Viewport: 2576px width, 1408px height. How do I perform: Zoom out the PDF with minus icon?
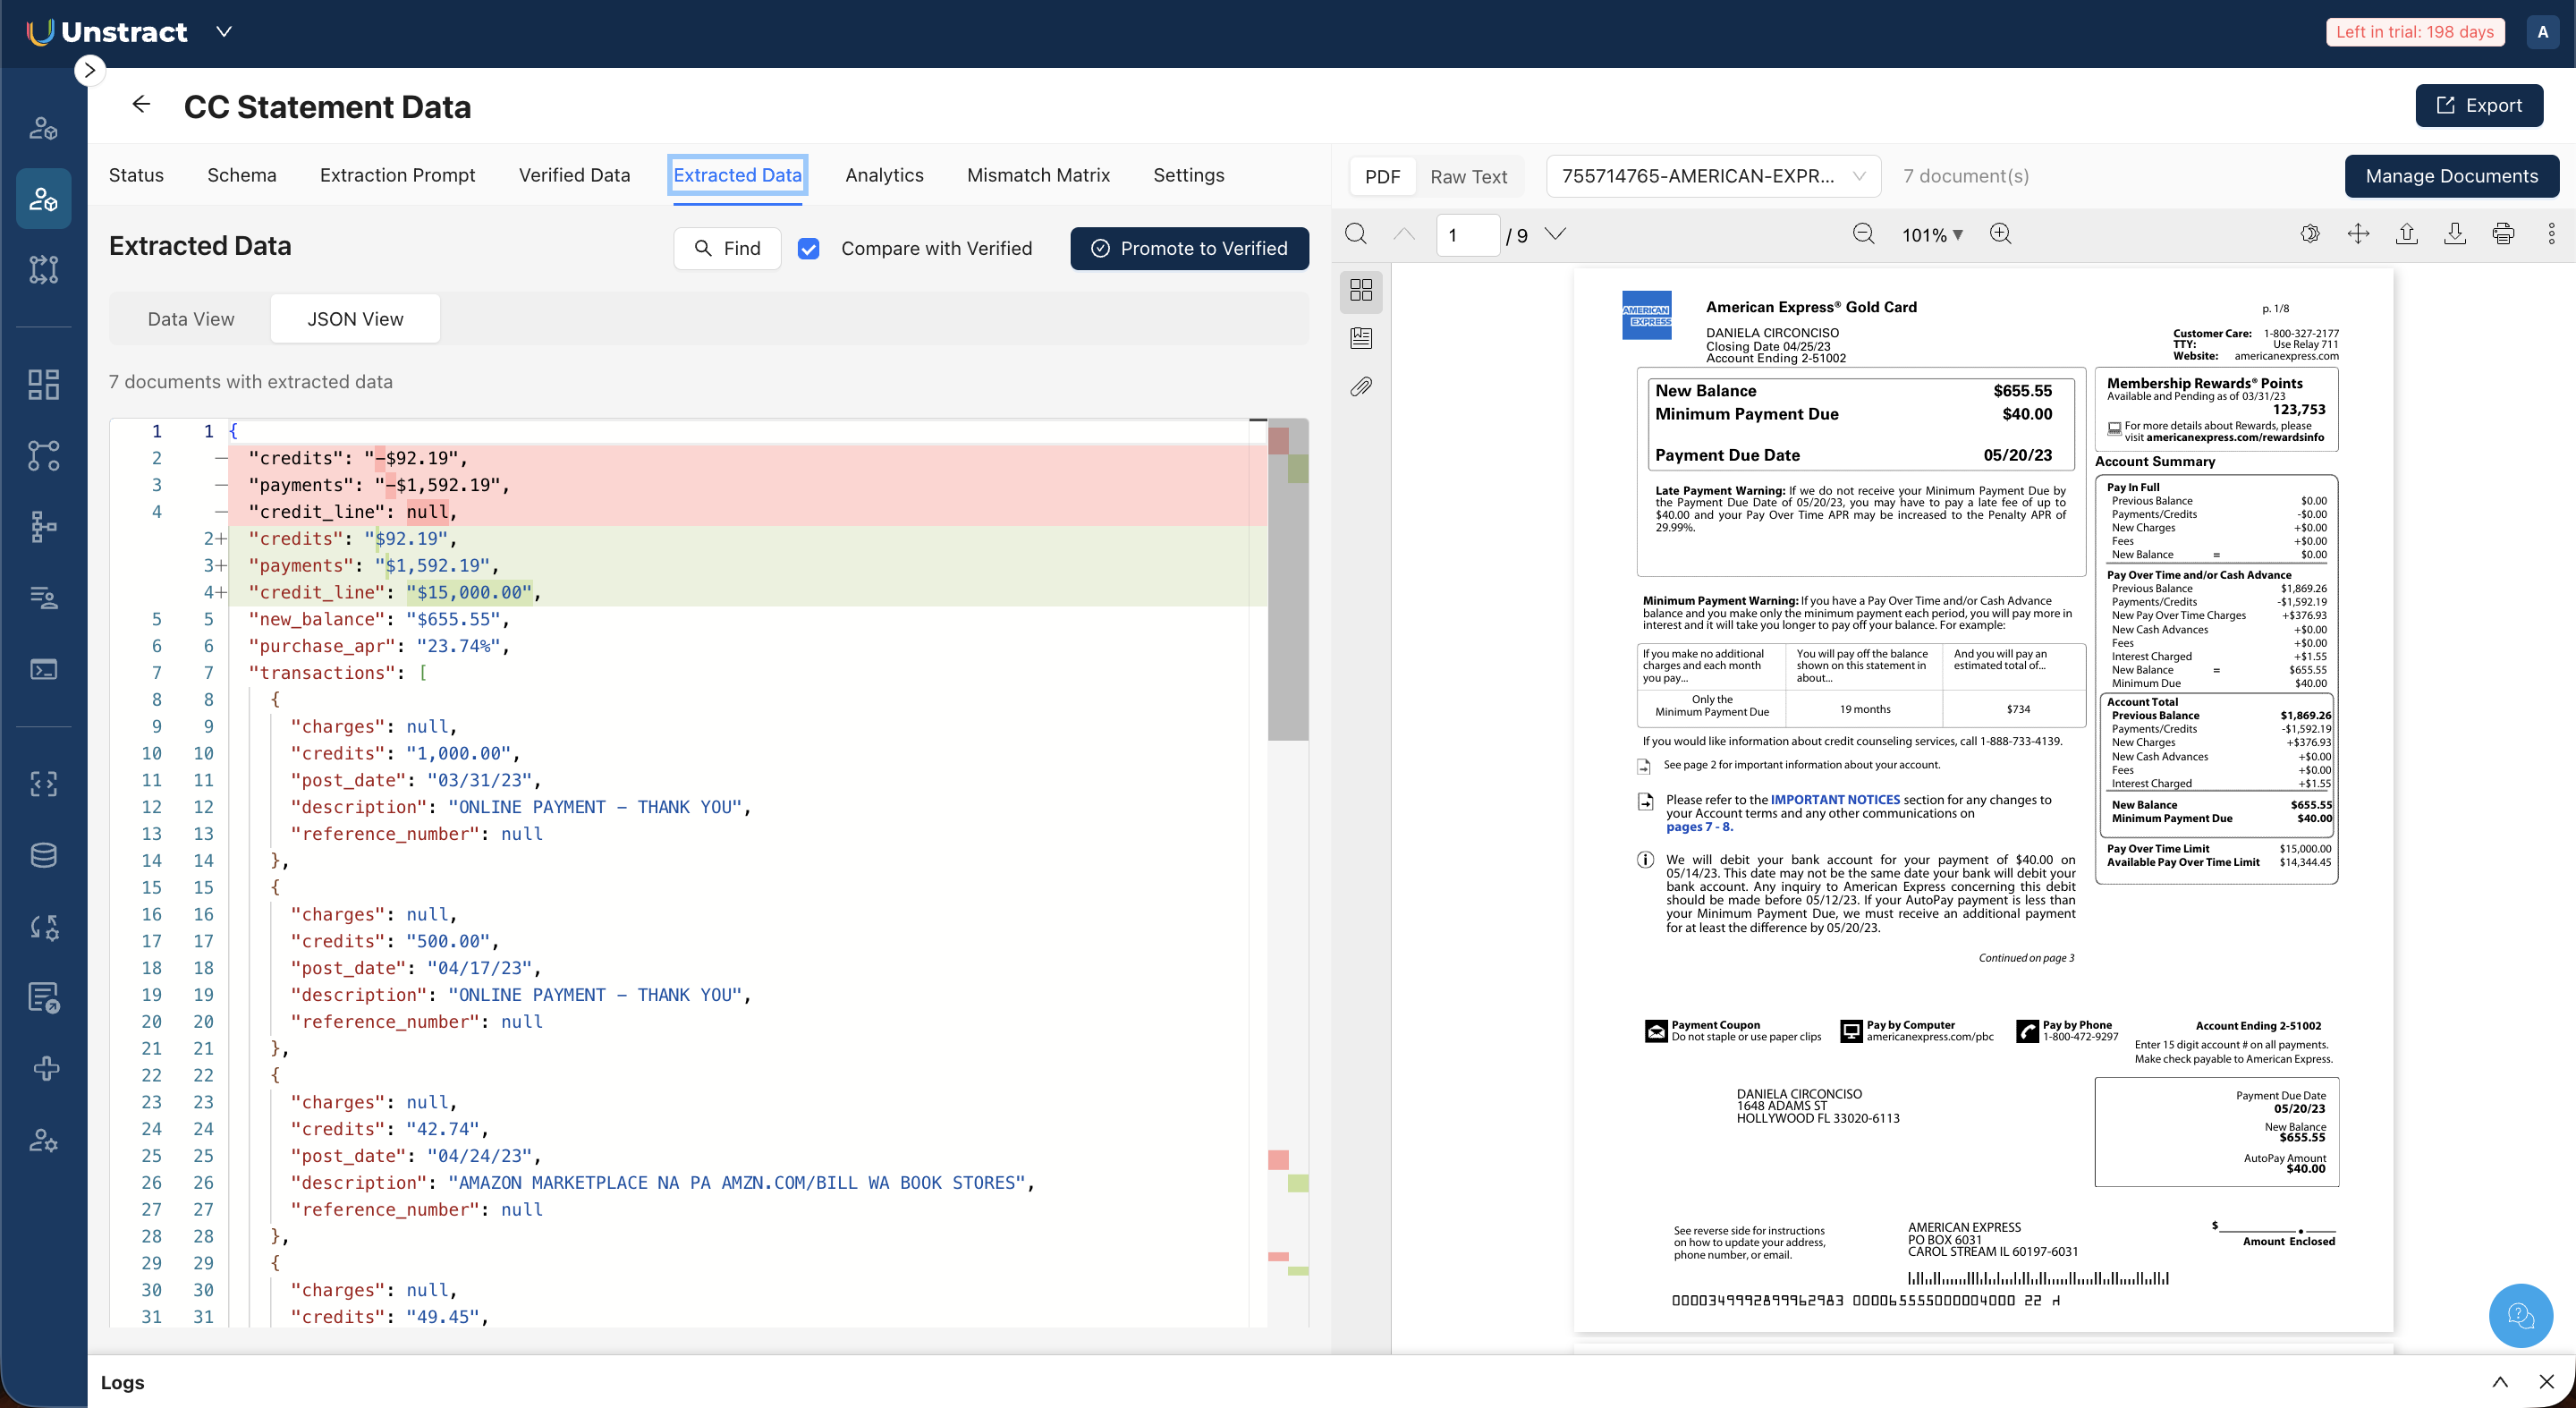[x=1863, y=234]
